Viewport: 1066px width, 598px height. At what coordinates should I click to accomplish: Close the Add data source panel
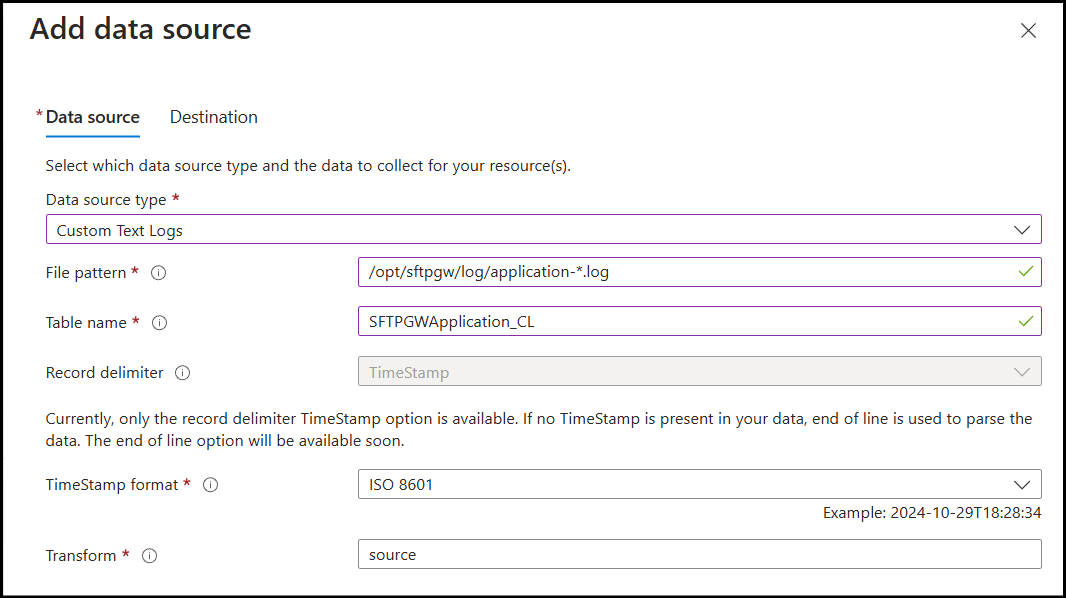point(1028,31)
